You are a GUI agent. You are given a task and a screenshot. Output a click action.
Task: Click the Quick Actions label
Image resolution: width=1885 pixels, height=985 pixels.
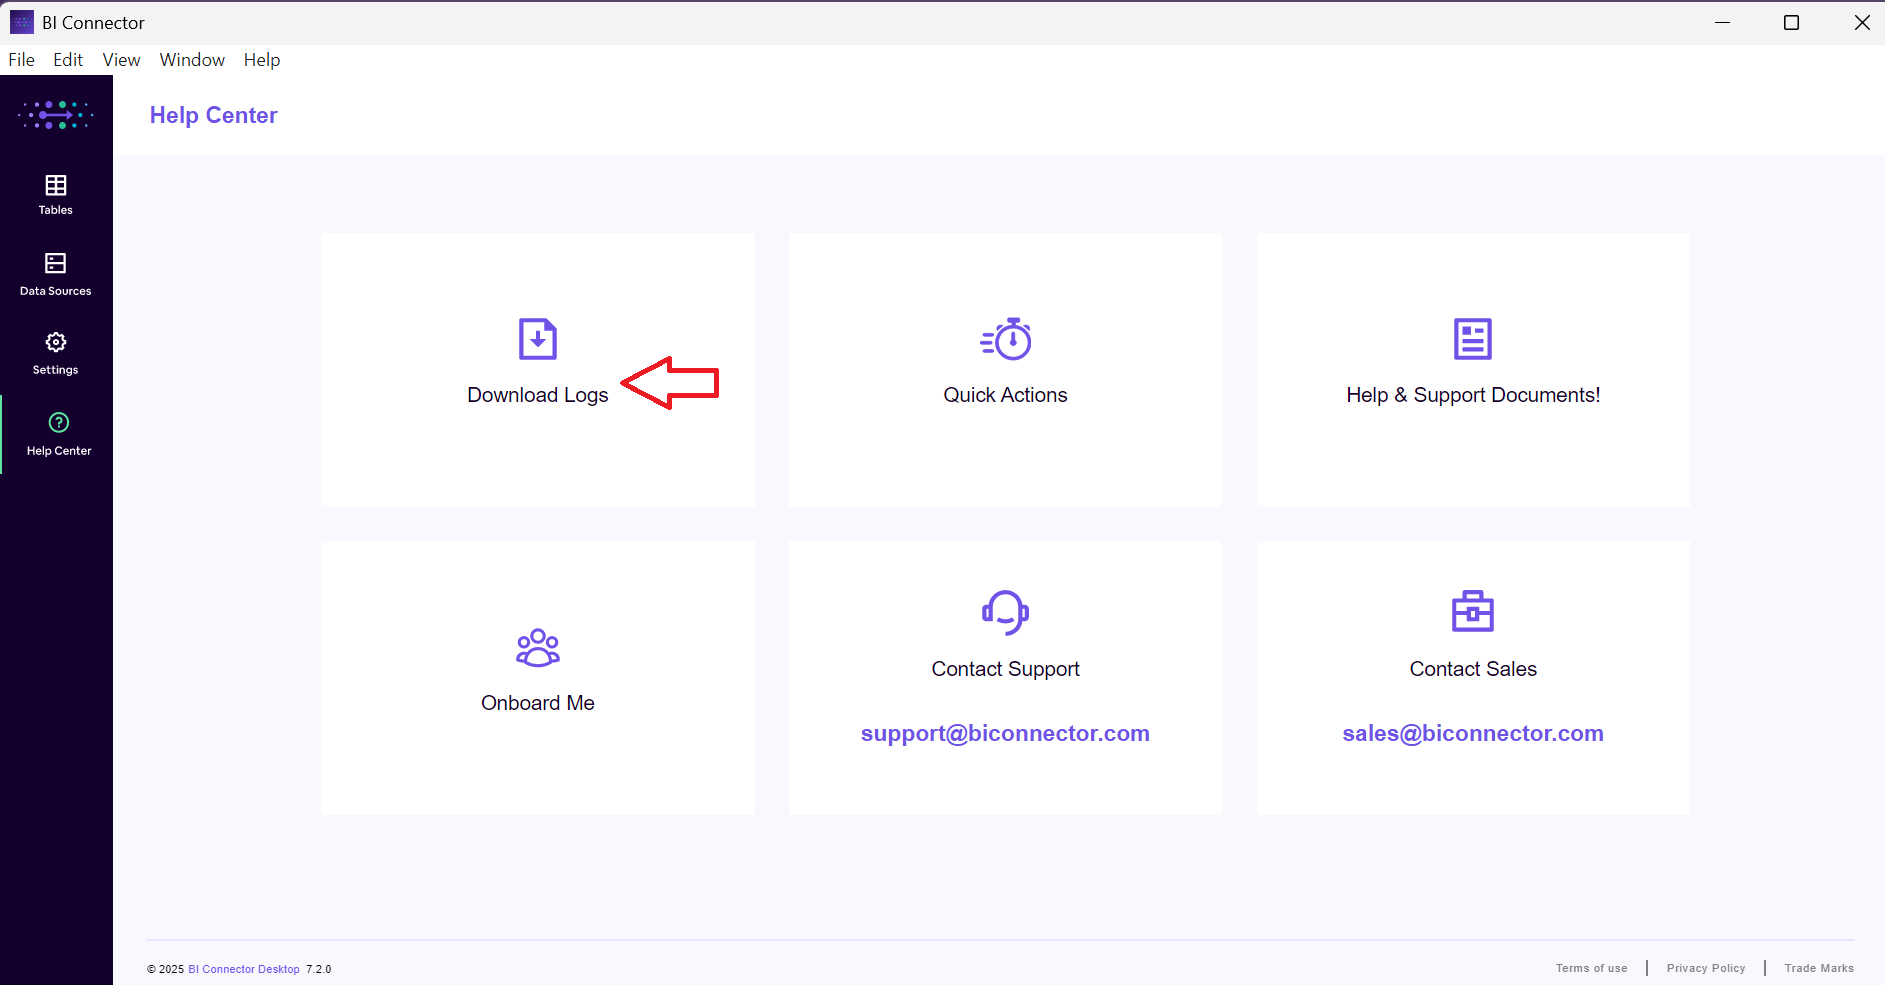point(1006,395)
